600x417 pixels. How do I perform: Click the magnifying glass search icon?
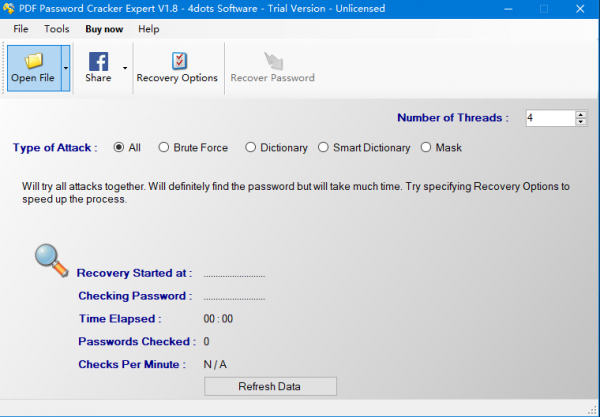pos(51,261)
